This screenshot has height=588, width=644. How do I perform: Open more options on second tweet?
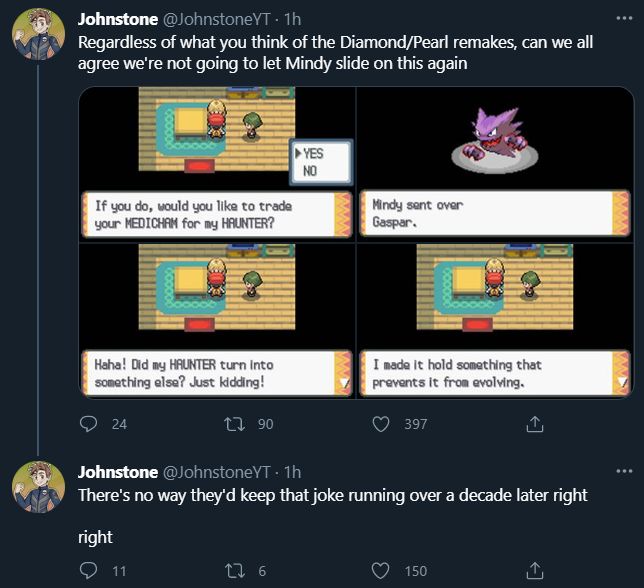pyautogui.click(x=625, y=471)
